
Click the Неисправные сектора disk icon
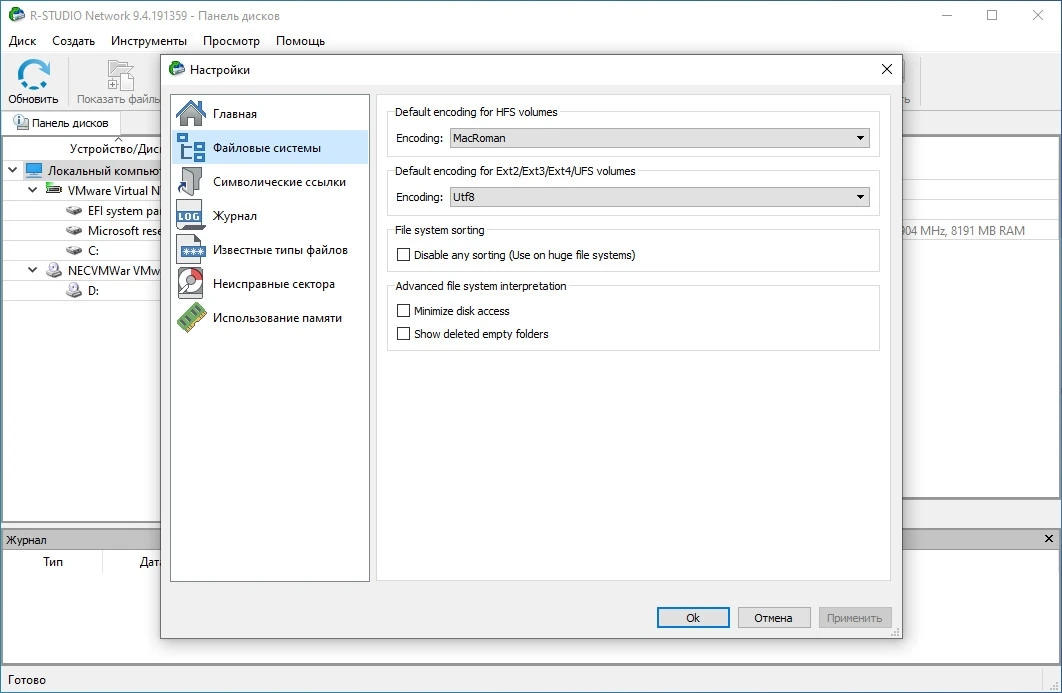coord(190,283)
